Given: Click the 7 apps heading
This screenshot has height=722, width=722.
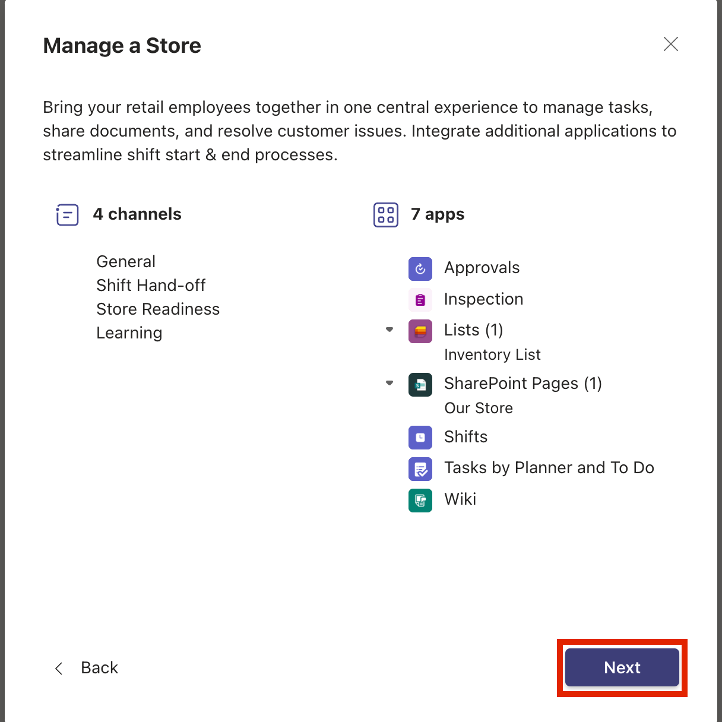Looking at the screenshot, I should [437, 214].
